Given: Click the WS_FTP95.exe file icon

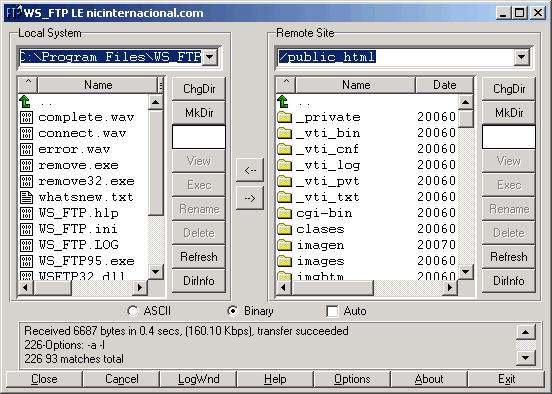Looking at the screenshot, I should coord(26,261).
